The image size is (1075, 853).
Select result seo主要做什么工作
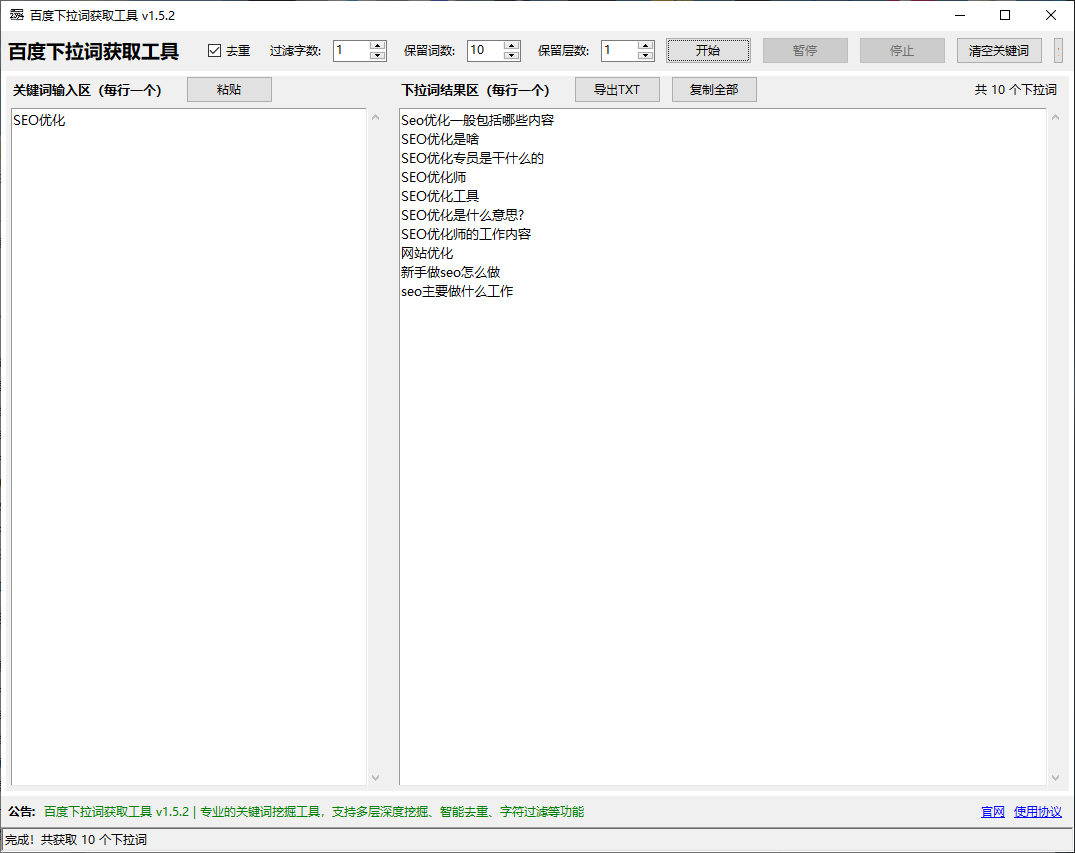457,291
